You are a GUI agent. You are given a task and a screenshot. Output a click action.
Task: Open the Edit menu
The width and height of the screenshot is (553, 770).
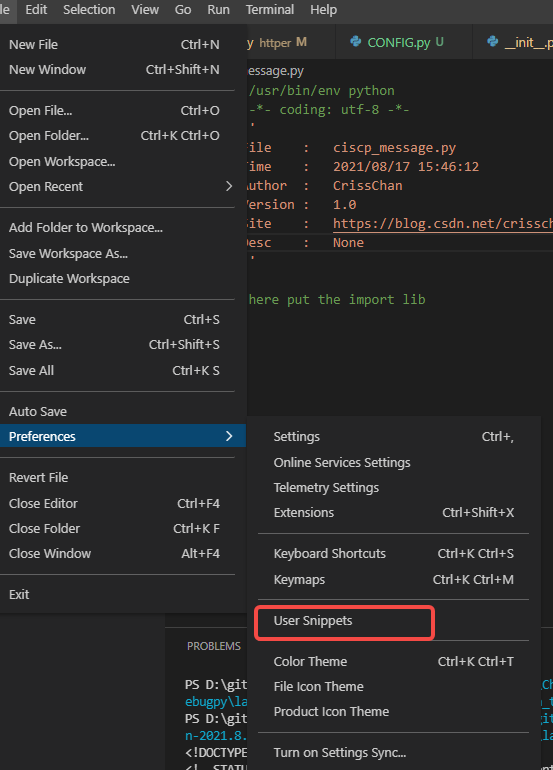pyautogui.click(x=36, y=9)
